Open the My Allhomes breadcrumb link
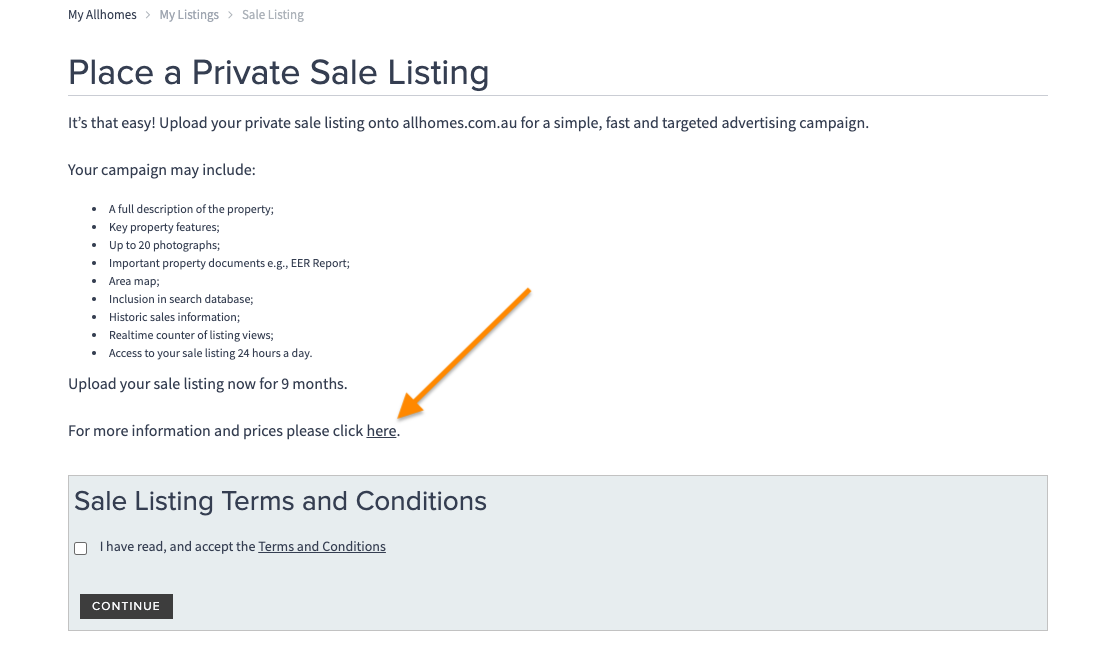The height and width of the screenshot is (668, 1118). (102, 15)
